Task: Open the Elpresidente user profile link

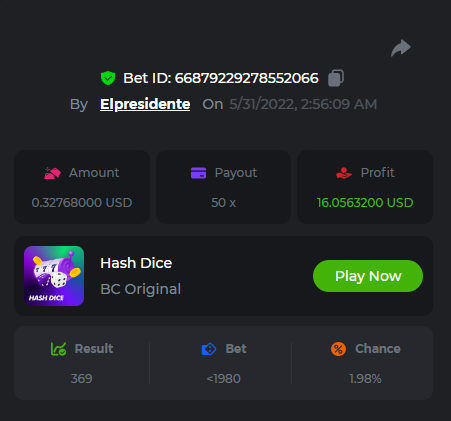Action: 145,104
